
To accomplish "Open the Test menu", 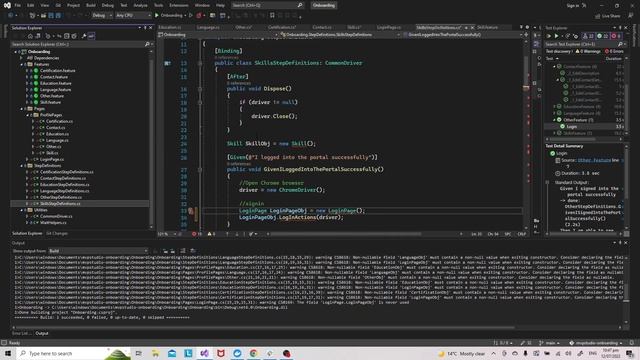I will tap(124, 5).
